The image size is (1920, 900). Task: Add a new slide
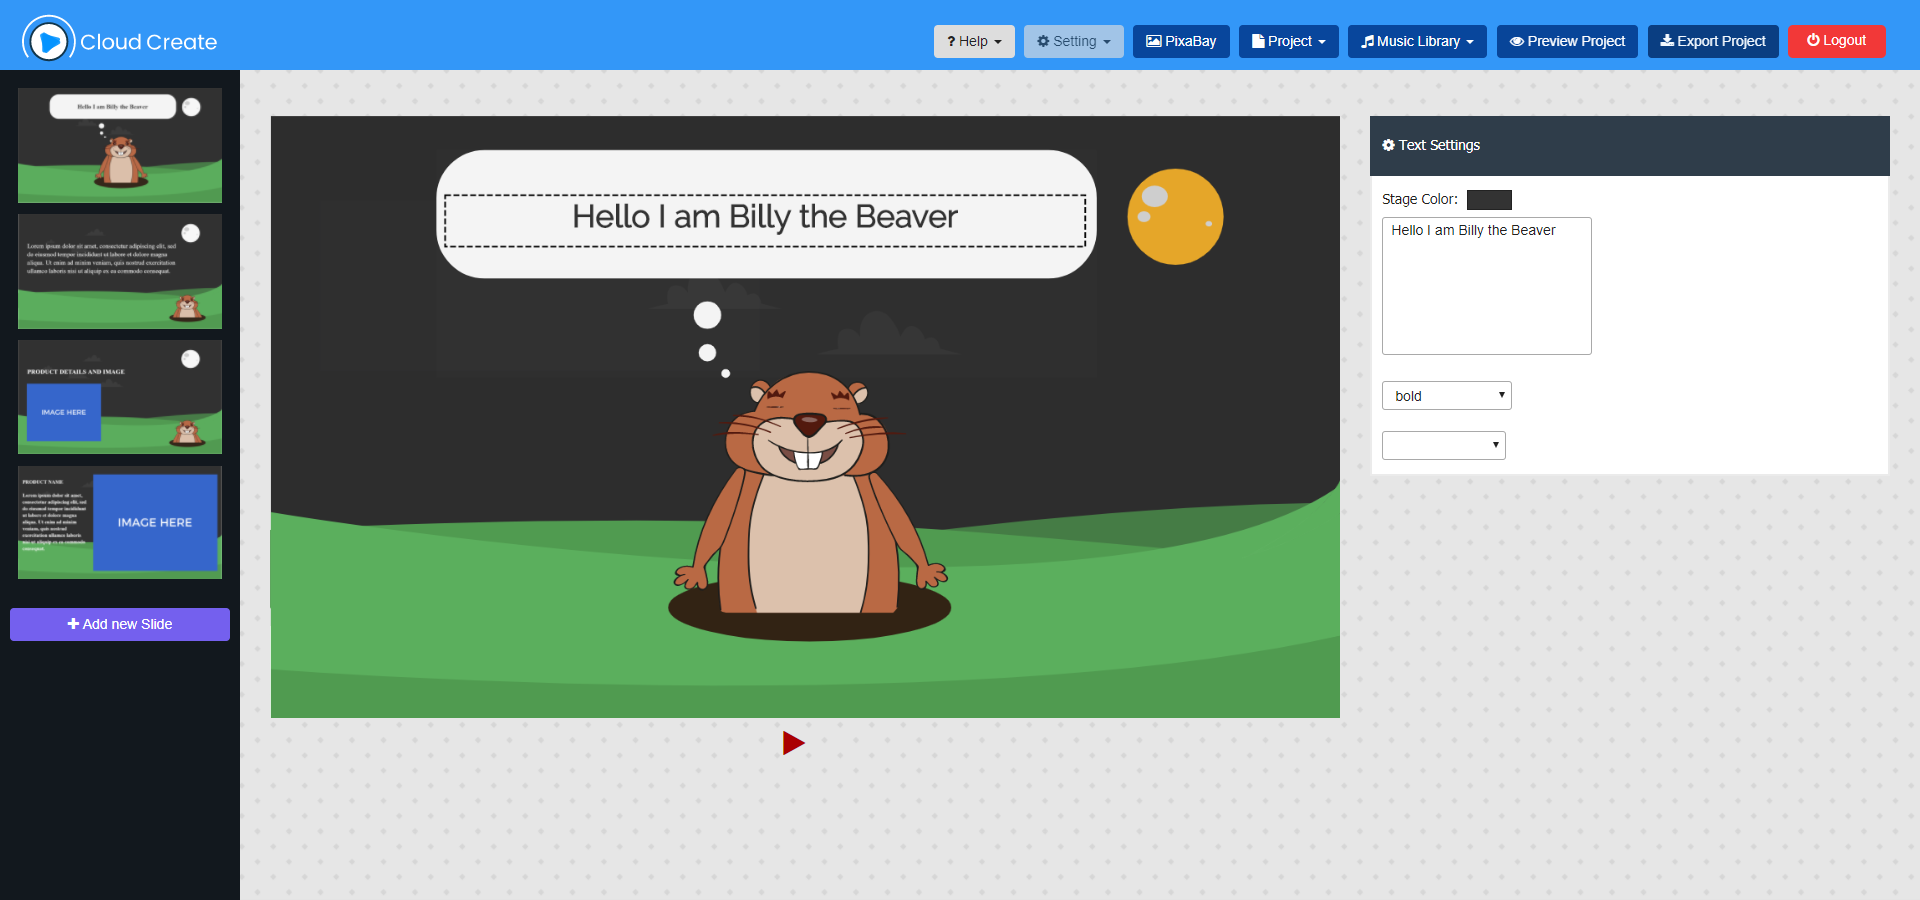coord(120,624)
